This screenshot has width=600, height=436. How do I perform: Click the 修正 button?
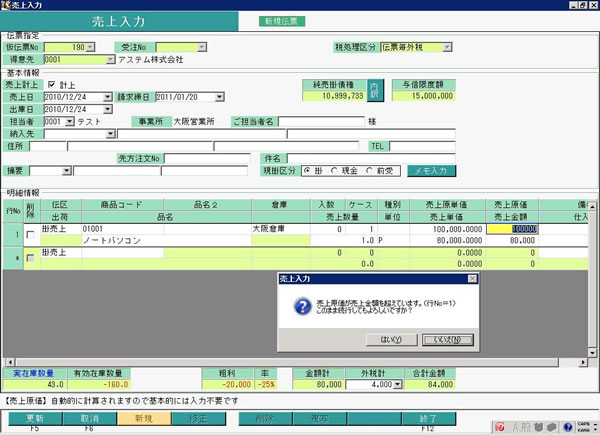coord(199,418)
